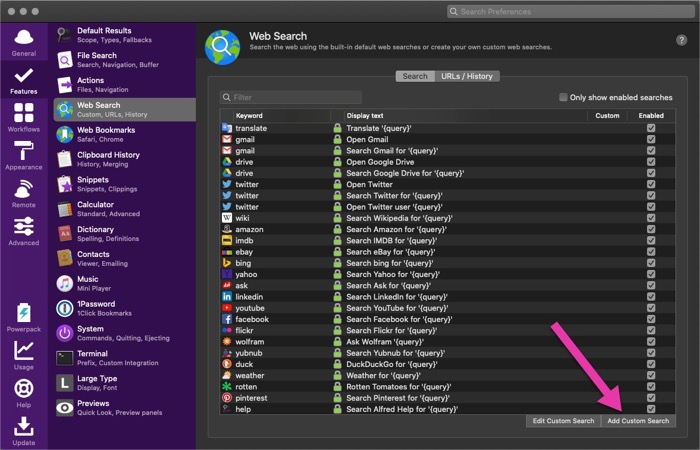Toggle Enabled checkbox for wiki row
The width and height of the screenshot is (700, 450).
coord(651,218)
